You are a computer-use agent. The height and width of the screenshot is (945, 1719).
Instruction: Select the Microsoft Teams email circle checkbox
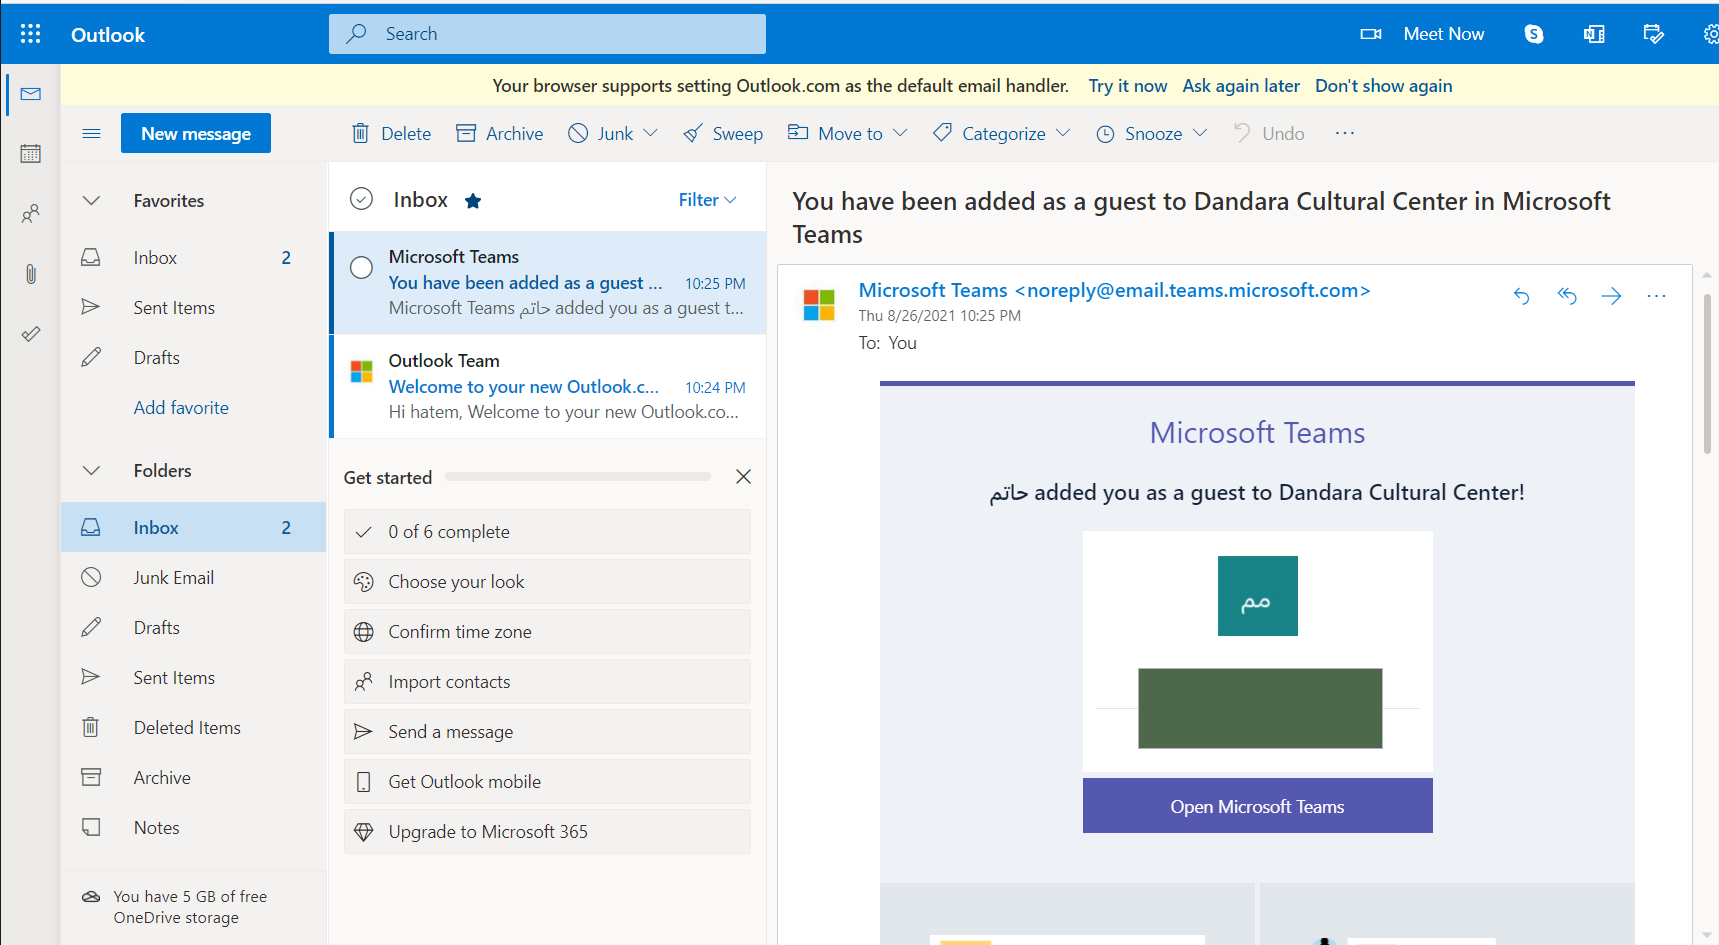pyautogui.click(x=361, y=268)
